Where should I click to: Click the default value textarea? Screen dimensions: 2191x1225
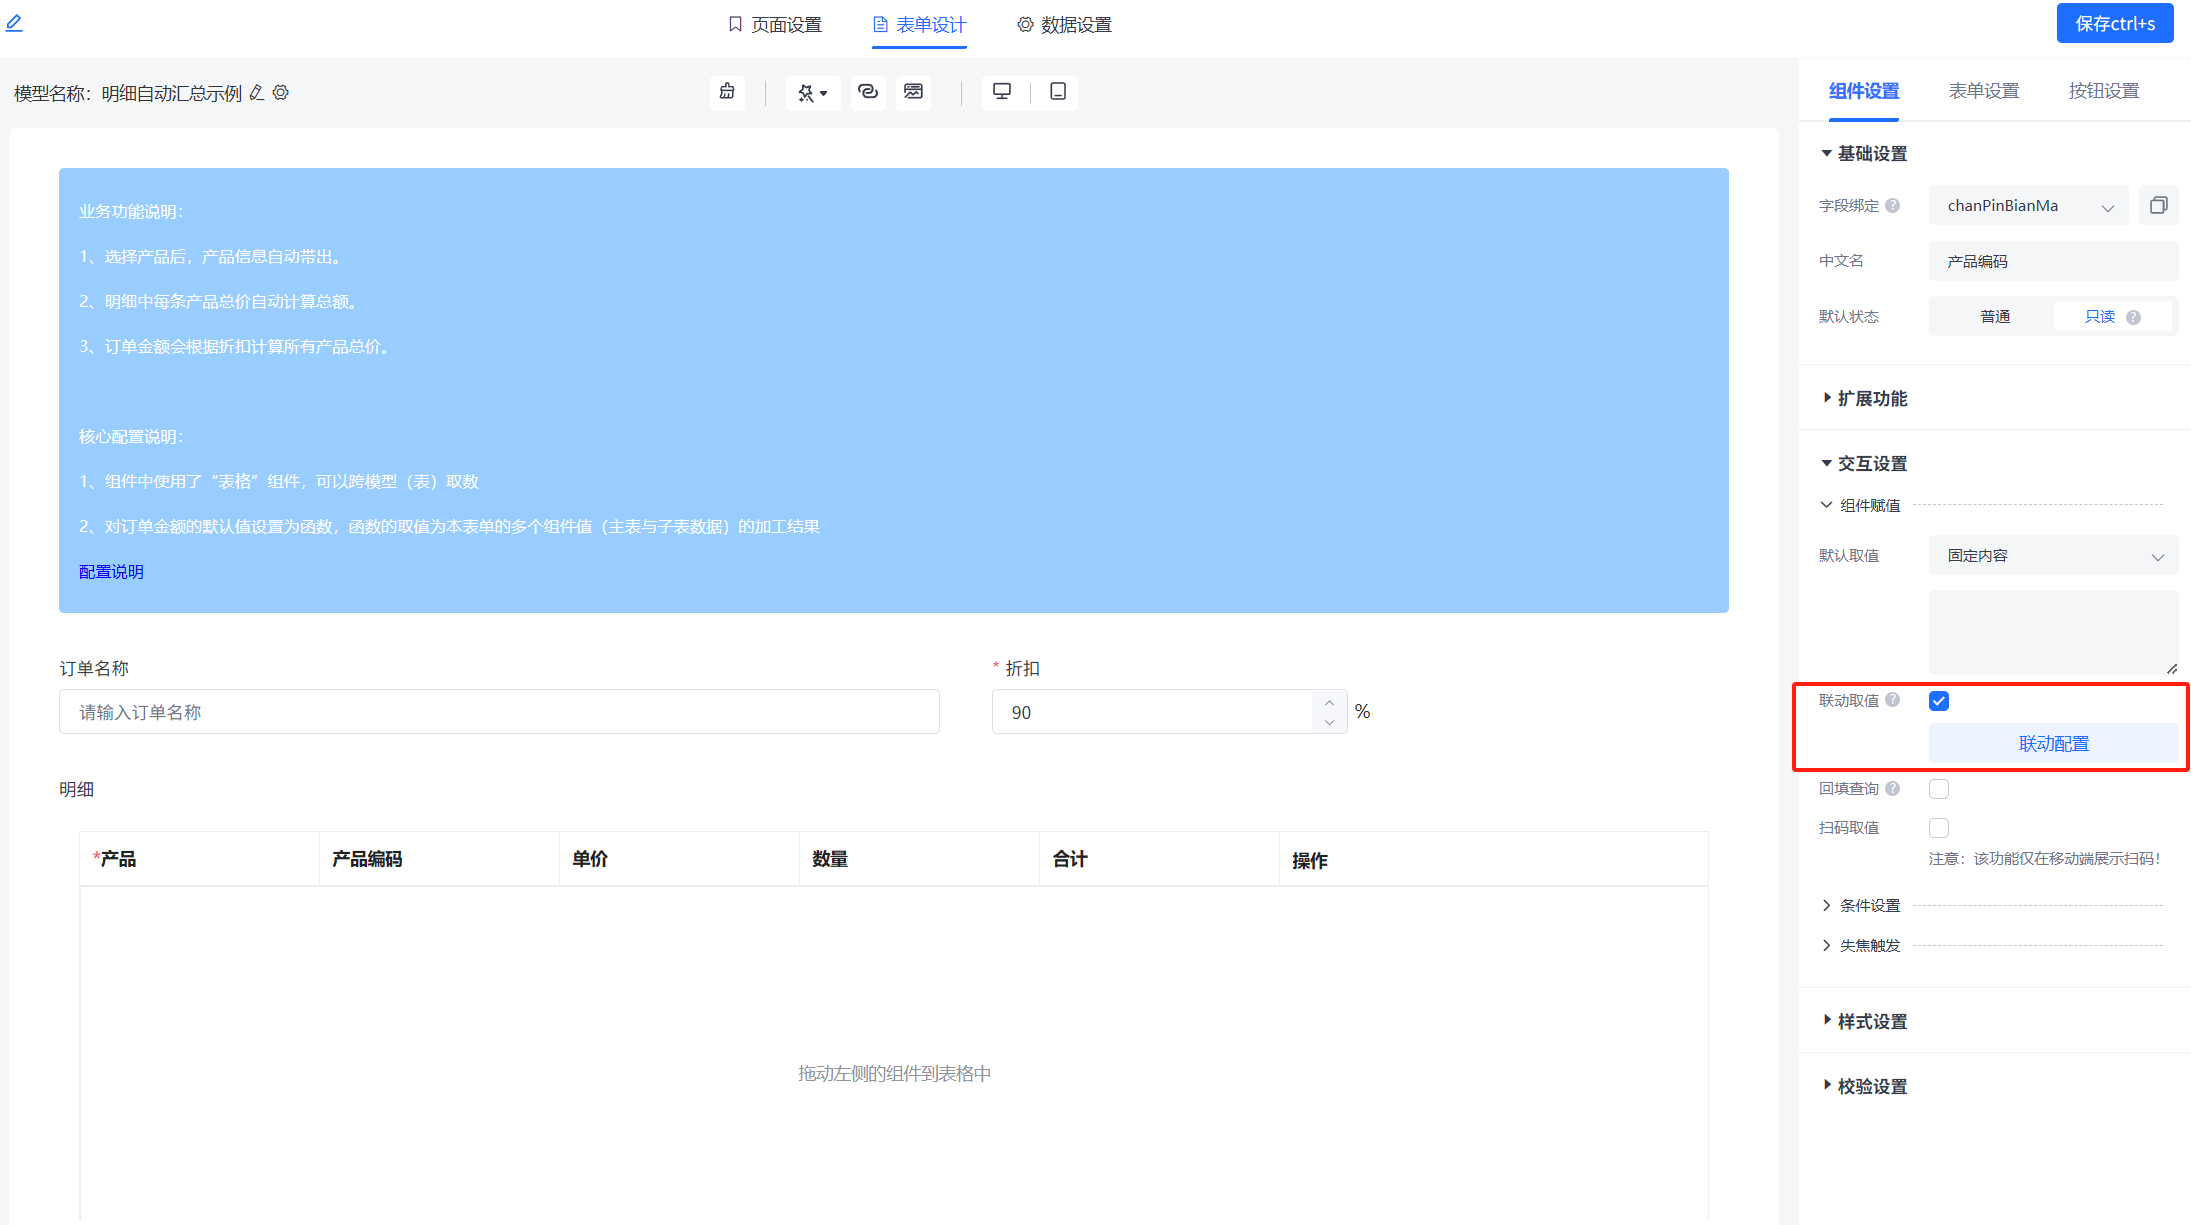pyautogui.click(x=2053, y=633)
